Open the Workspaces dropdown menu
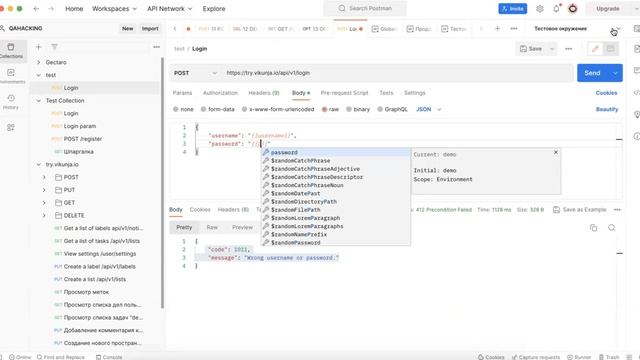The width and height of the screenshot is (640, 360). coord(114,9)
